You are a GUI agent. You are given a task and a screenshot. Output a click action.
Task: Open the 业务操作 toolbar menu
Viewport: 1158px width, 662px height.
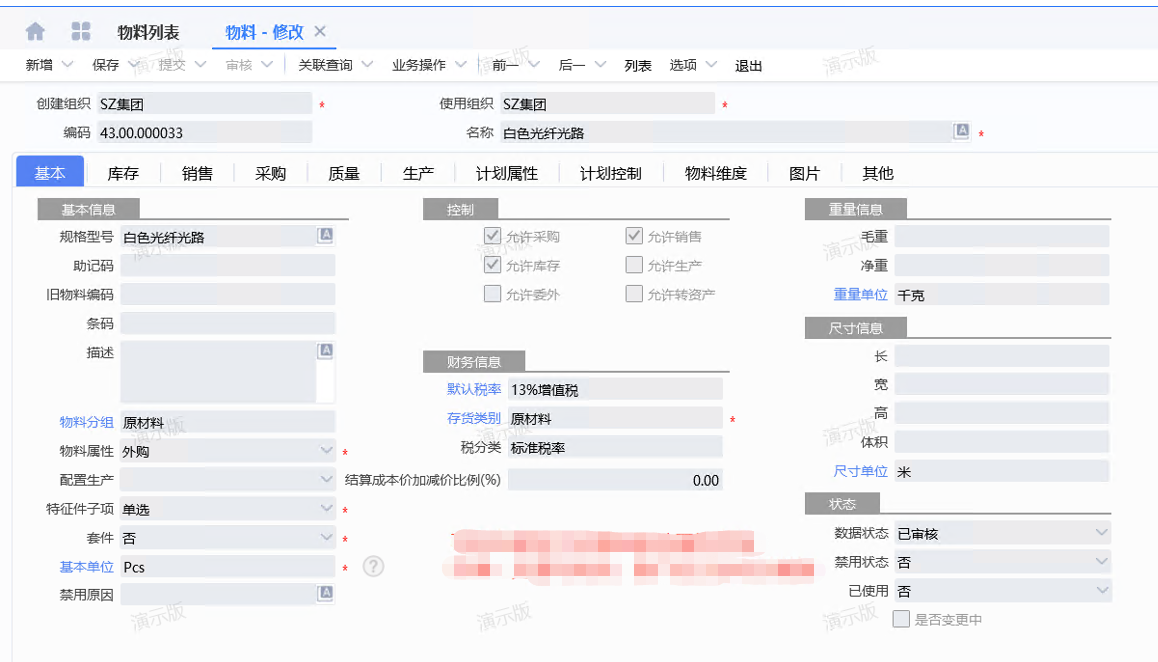419,65
